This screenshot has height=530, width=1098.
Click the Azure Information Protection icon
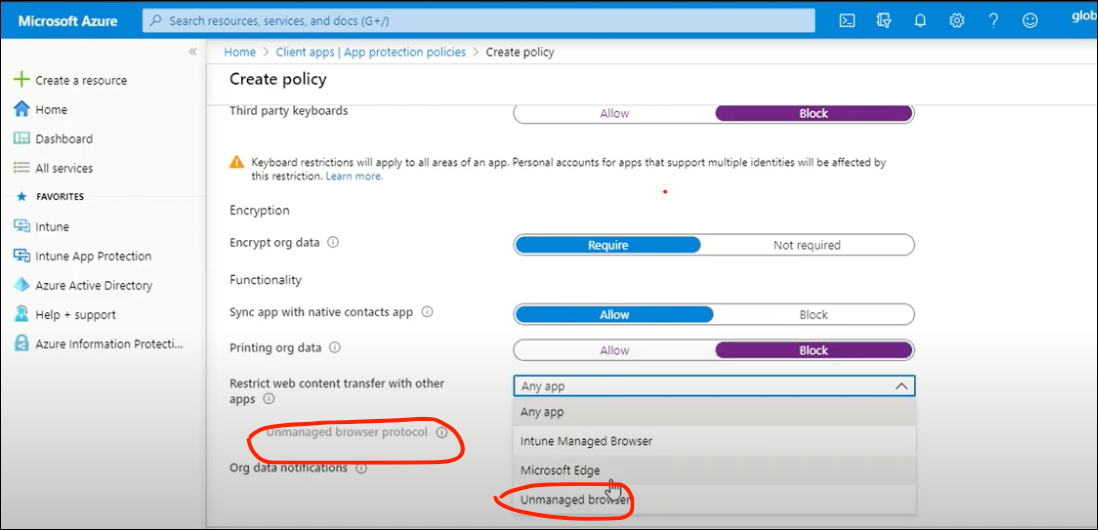click(x=22, y=344)
